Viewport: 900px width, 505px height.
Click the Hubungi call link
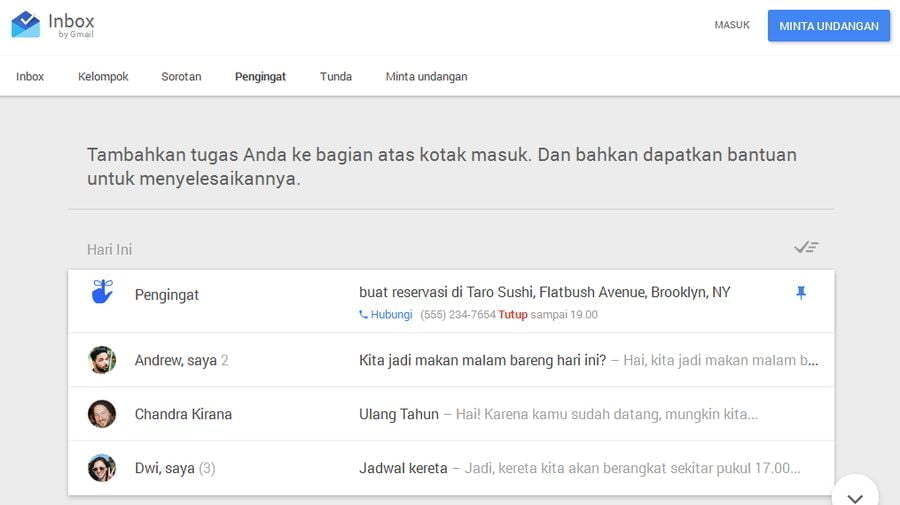pos(391,314)
